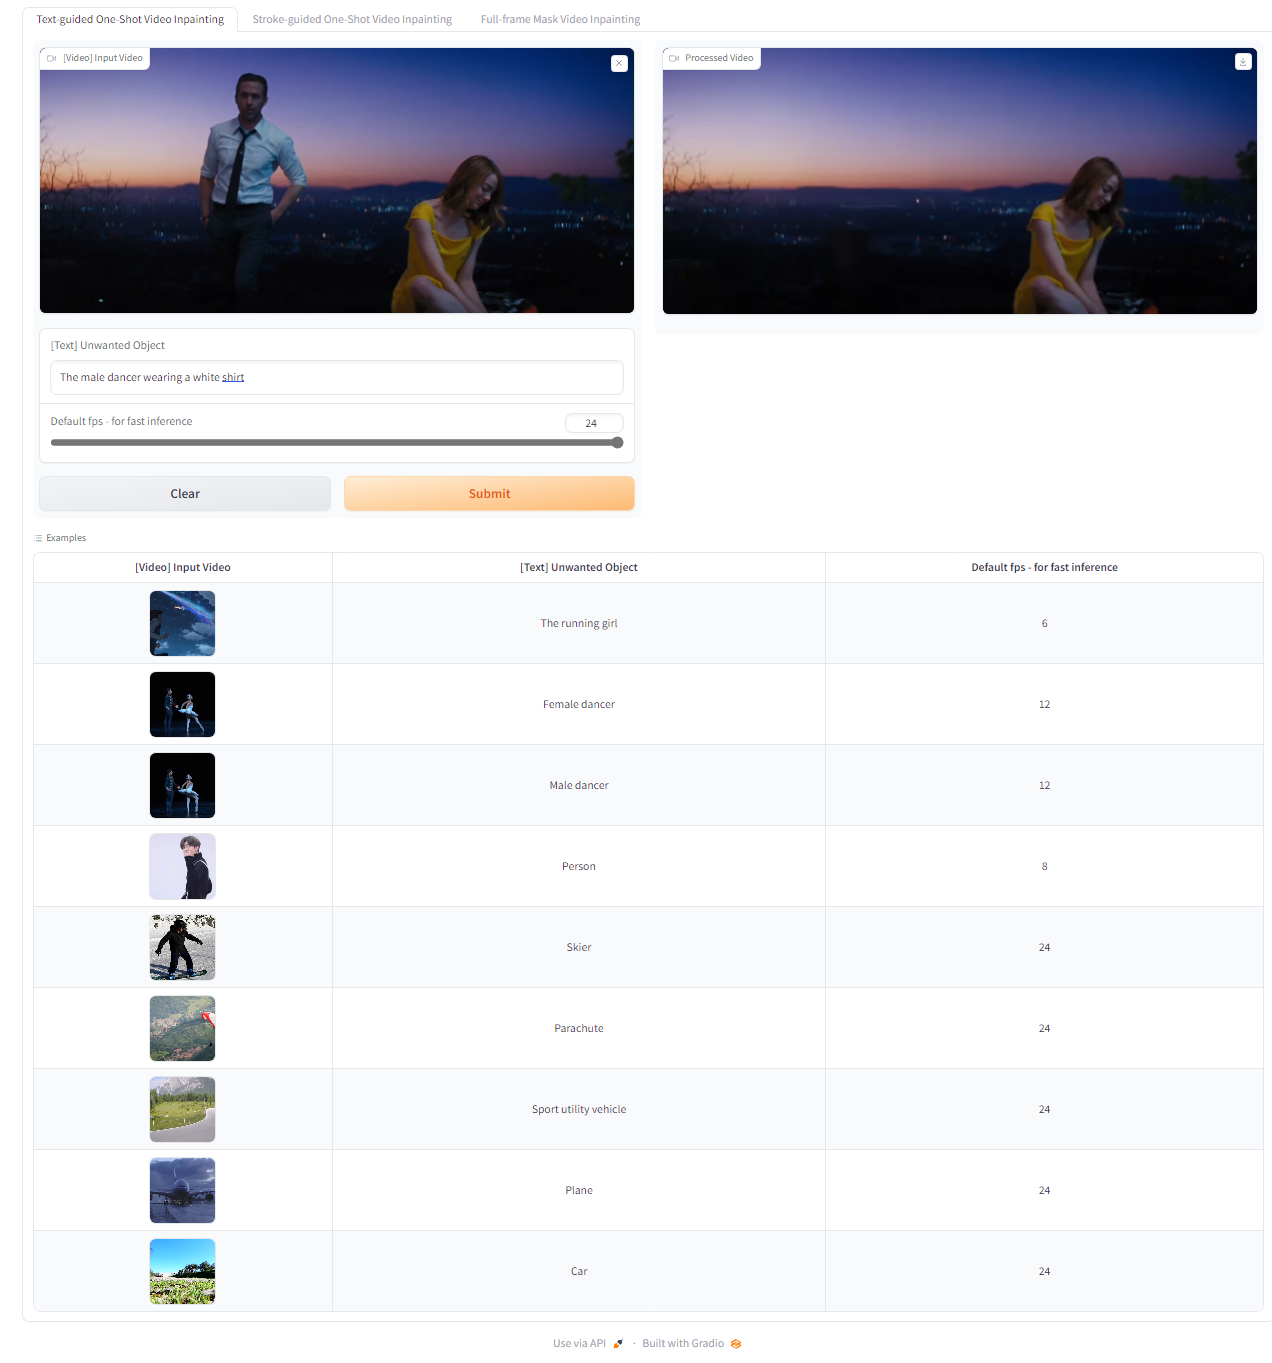Open Full-frame Mask Video Inpainting tab
The height and width of the screenshot is (1363, 1272).
pos(560,19)
